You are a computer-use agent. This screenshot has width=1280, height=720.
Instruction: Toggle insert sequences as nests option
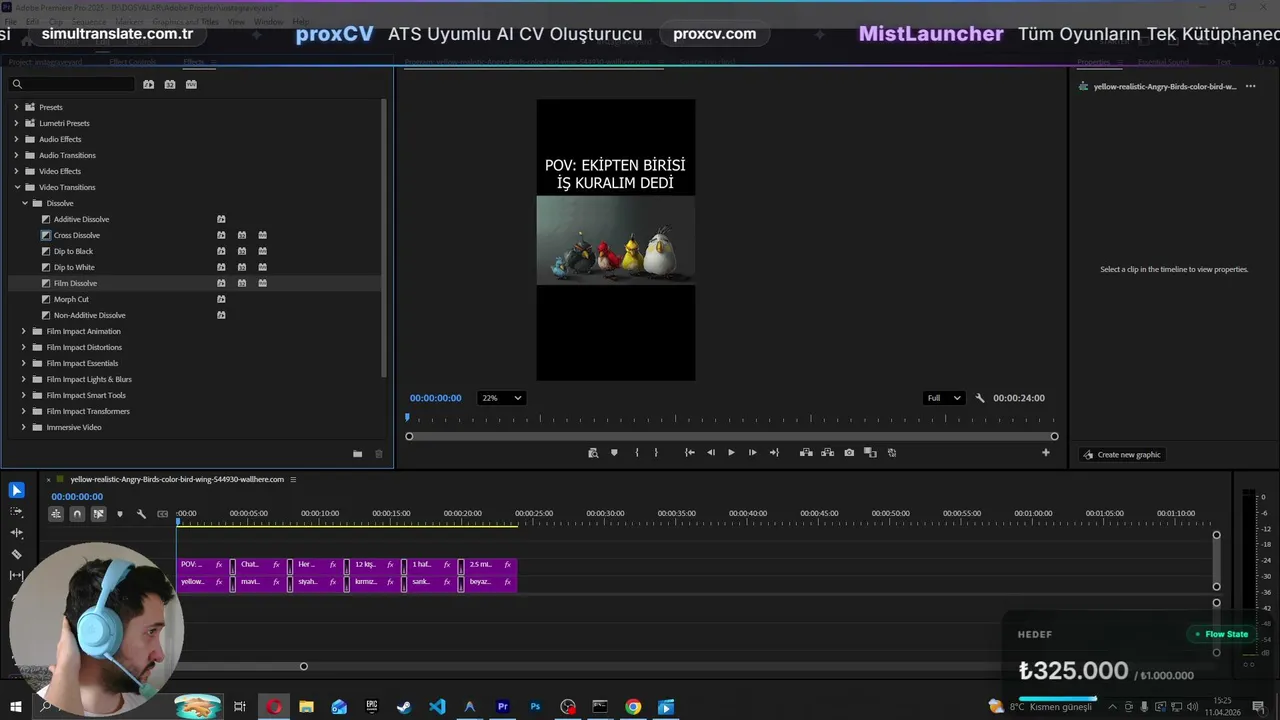[x=56, y=514]
